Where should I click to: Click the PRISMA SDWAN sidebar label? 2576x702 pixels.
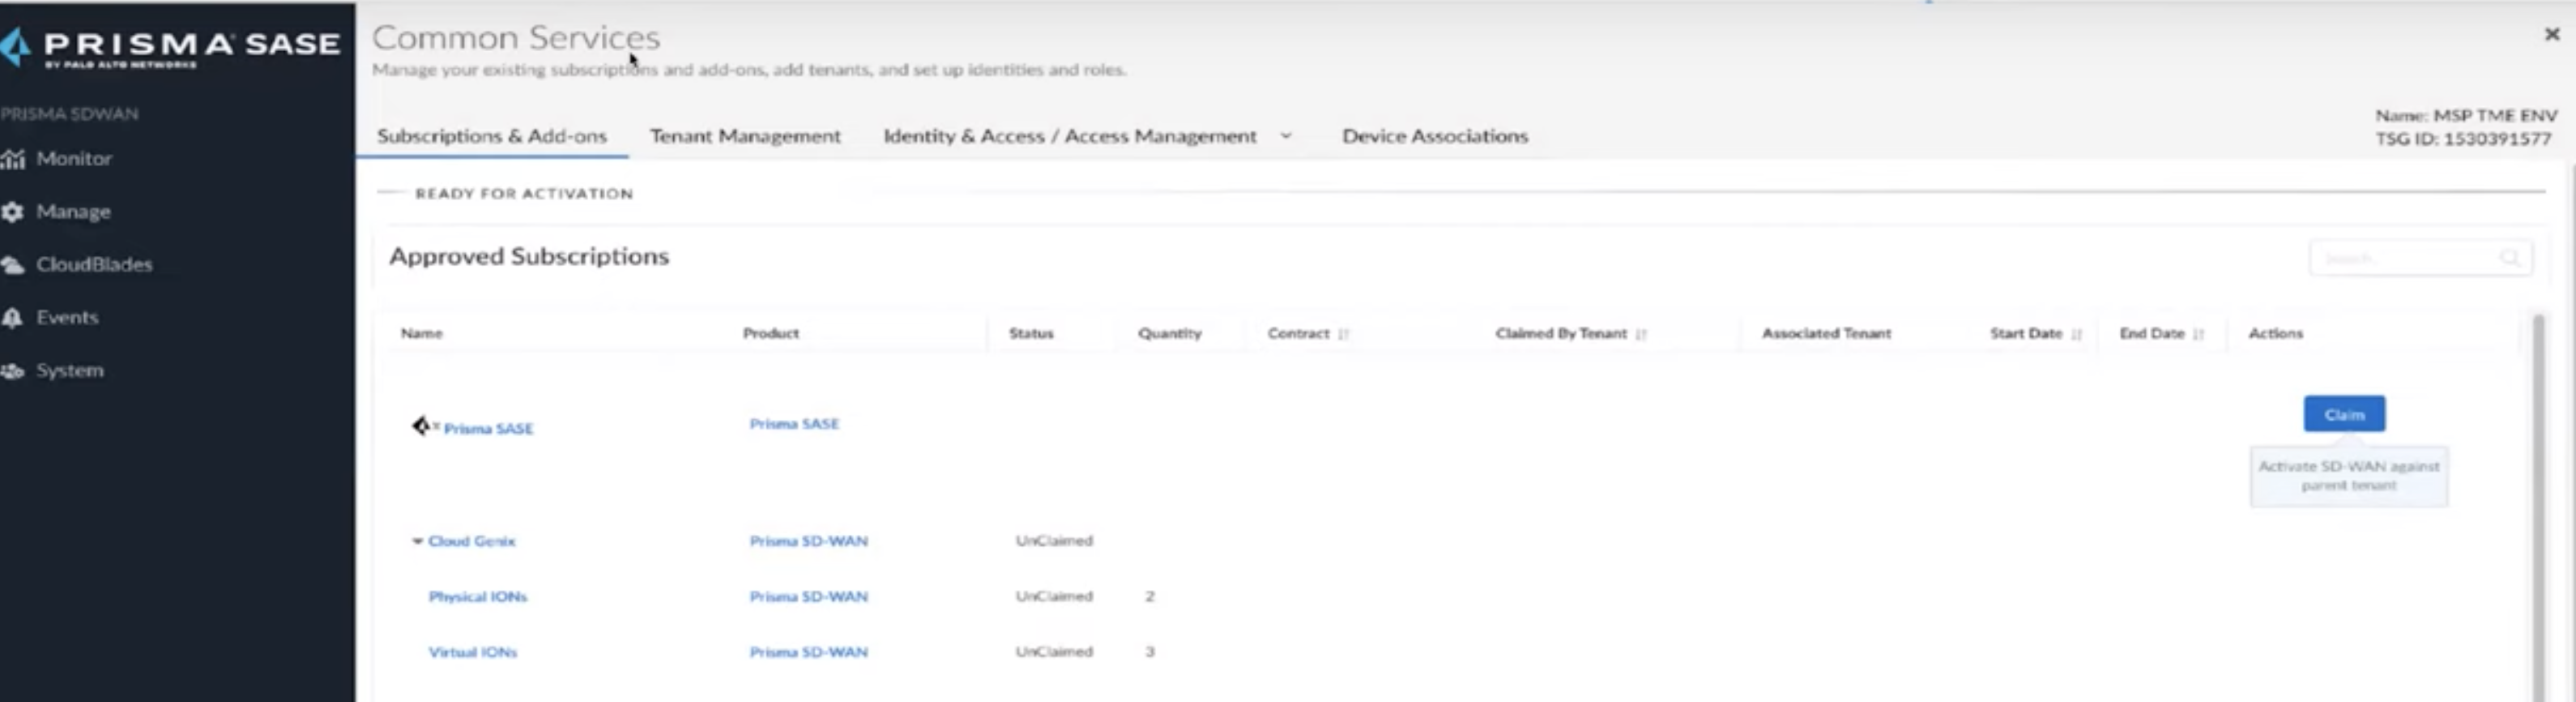tap(69, 114)
